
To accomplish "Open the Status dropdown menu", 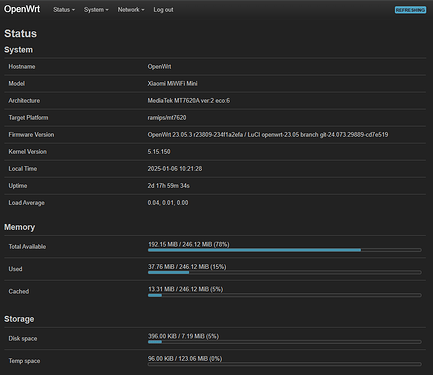I will tap(64, 10).
